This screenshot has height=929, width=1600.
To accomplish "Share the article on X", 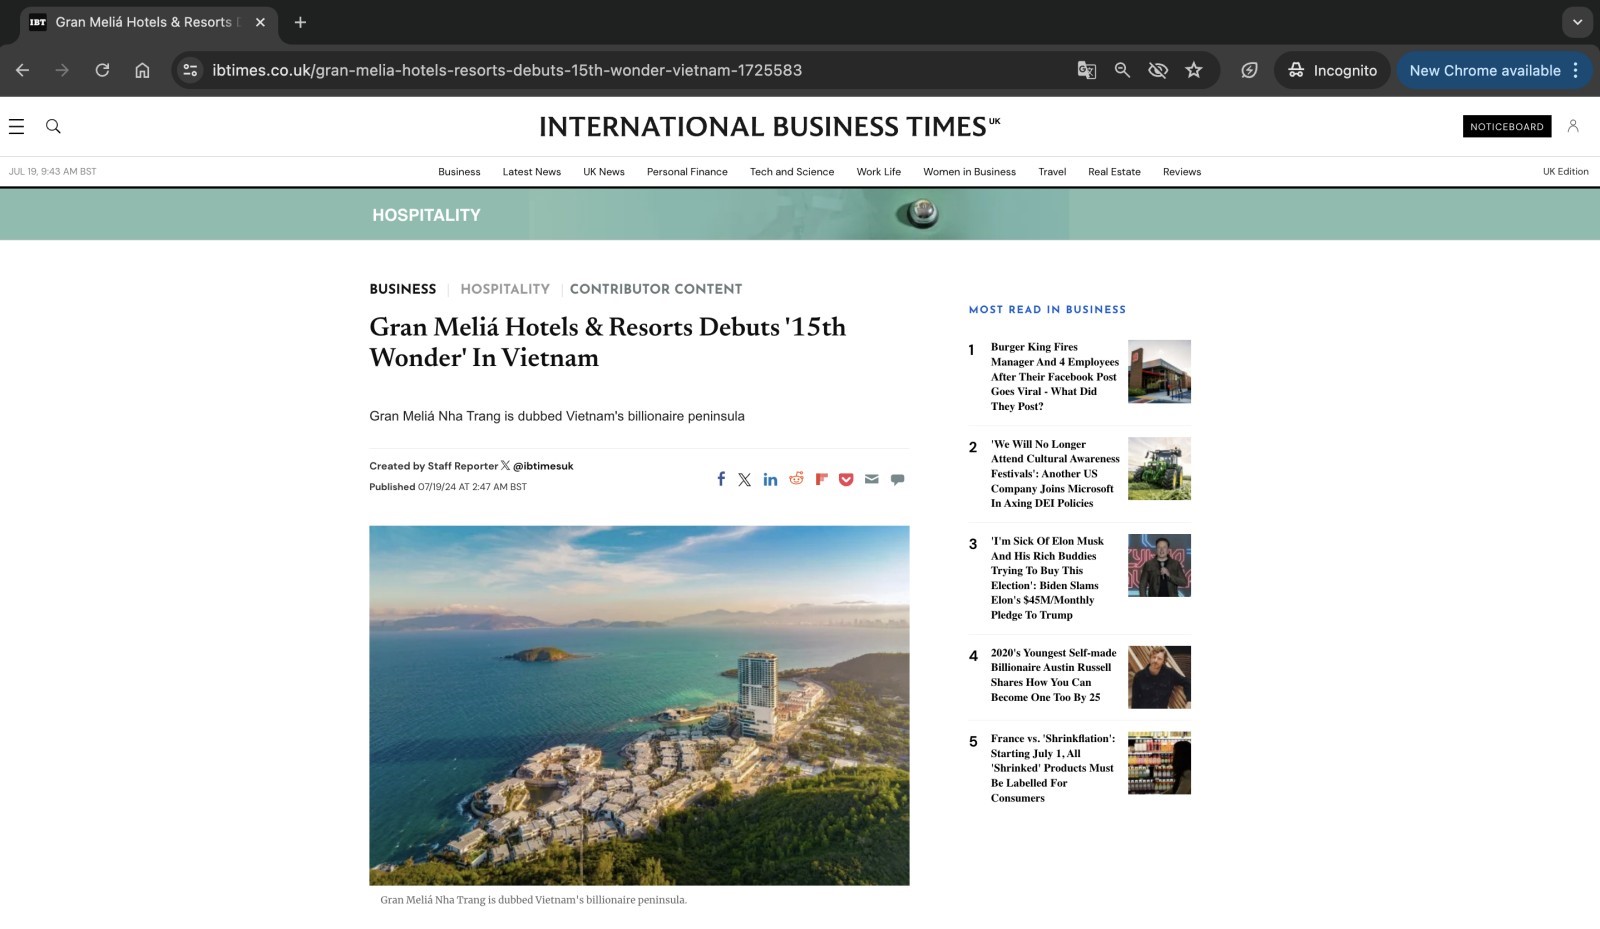I will 744,479.
